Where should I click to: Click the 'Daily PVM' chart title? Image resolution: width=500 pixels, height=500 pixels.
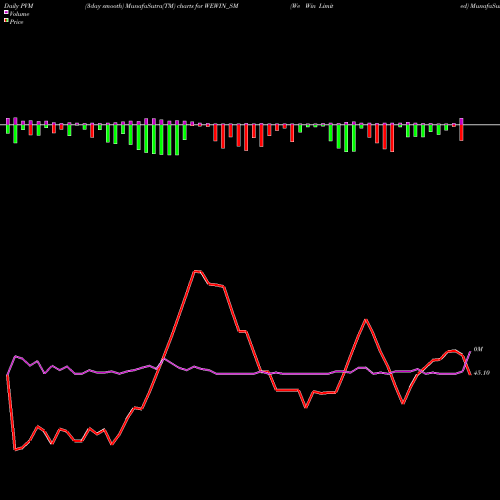[x=19, y=6]
